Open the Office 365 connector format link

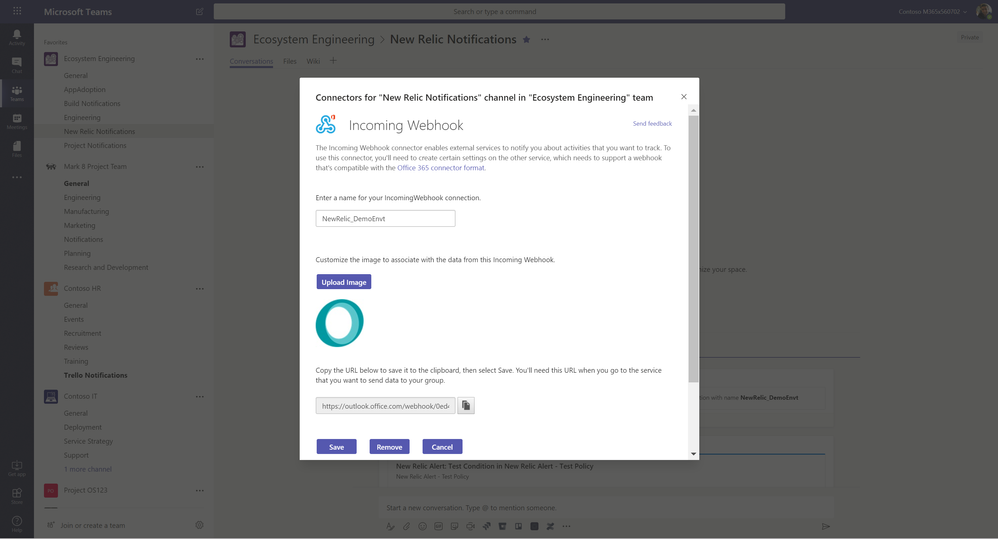441,168
